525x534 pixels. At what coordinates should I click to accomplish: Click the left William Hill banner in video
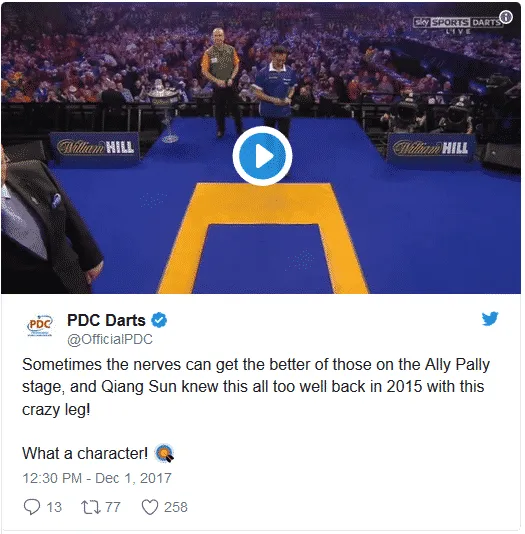[x=95, y=148]
